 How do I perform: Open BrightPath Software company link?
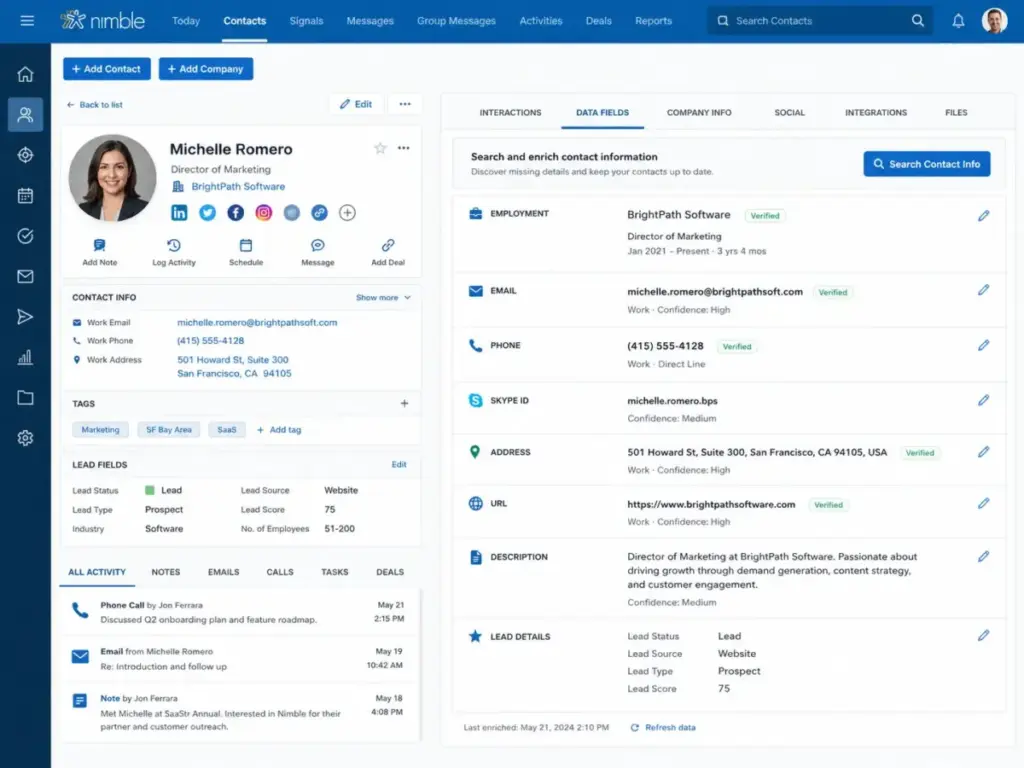coord(238,186)
